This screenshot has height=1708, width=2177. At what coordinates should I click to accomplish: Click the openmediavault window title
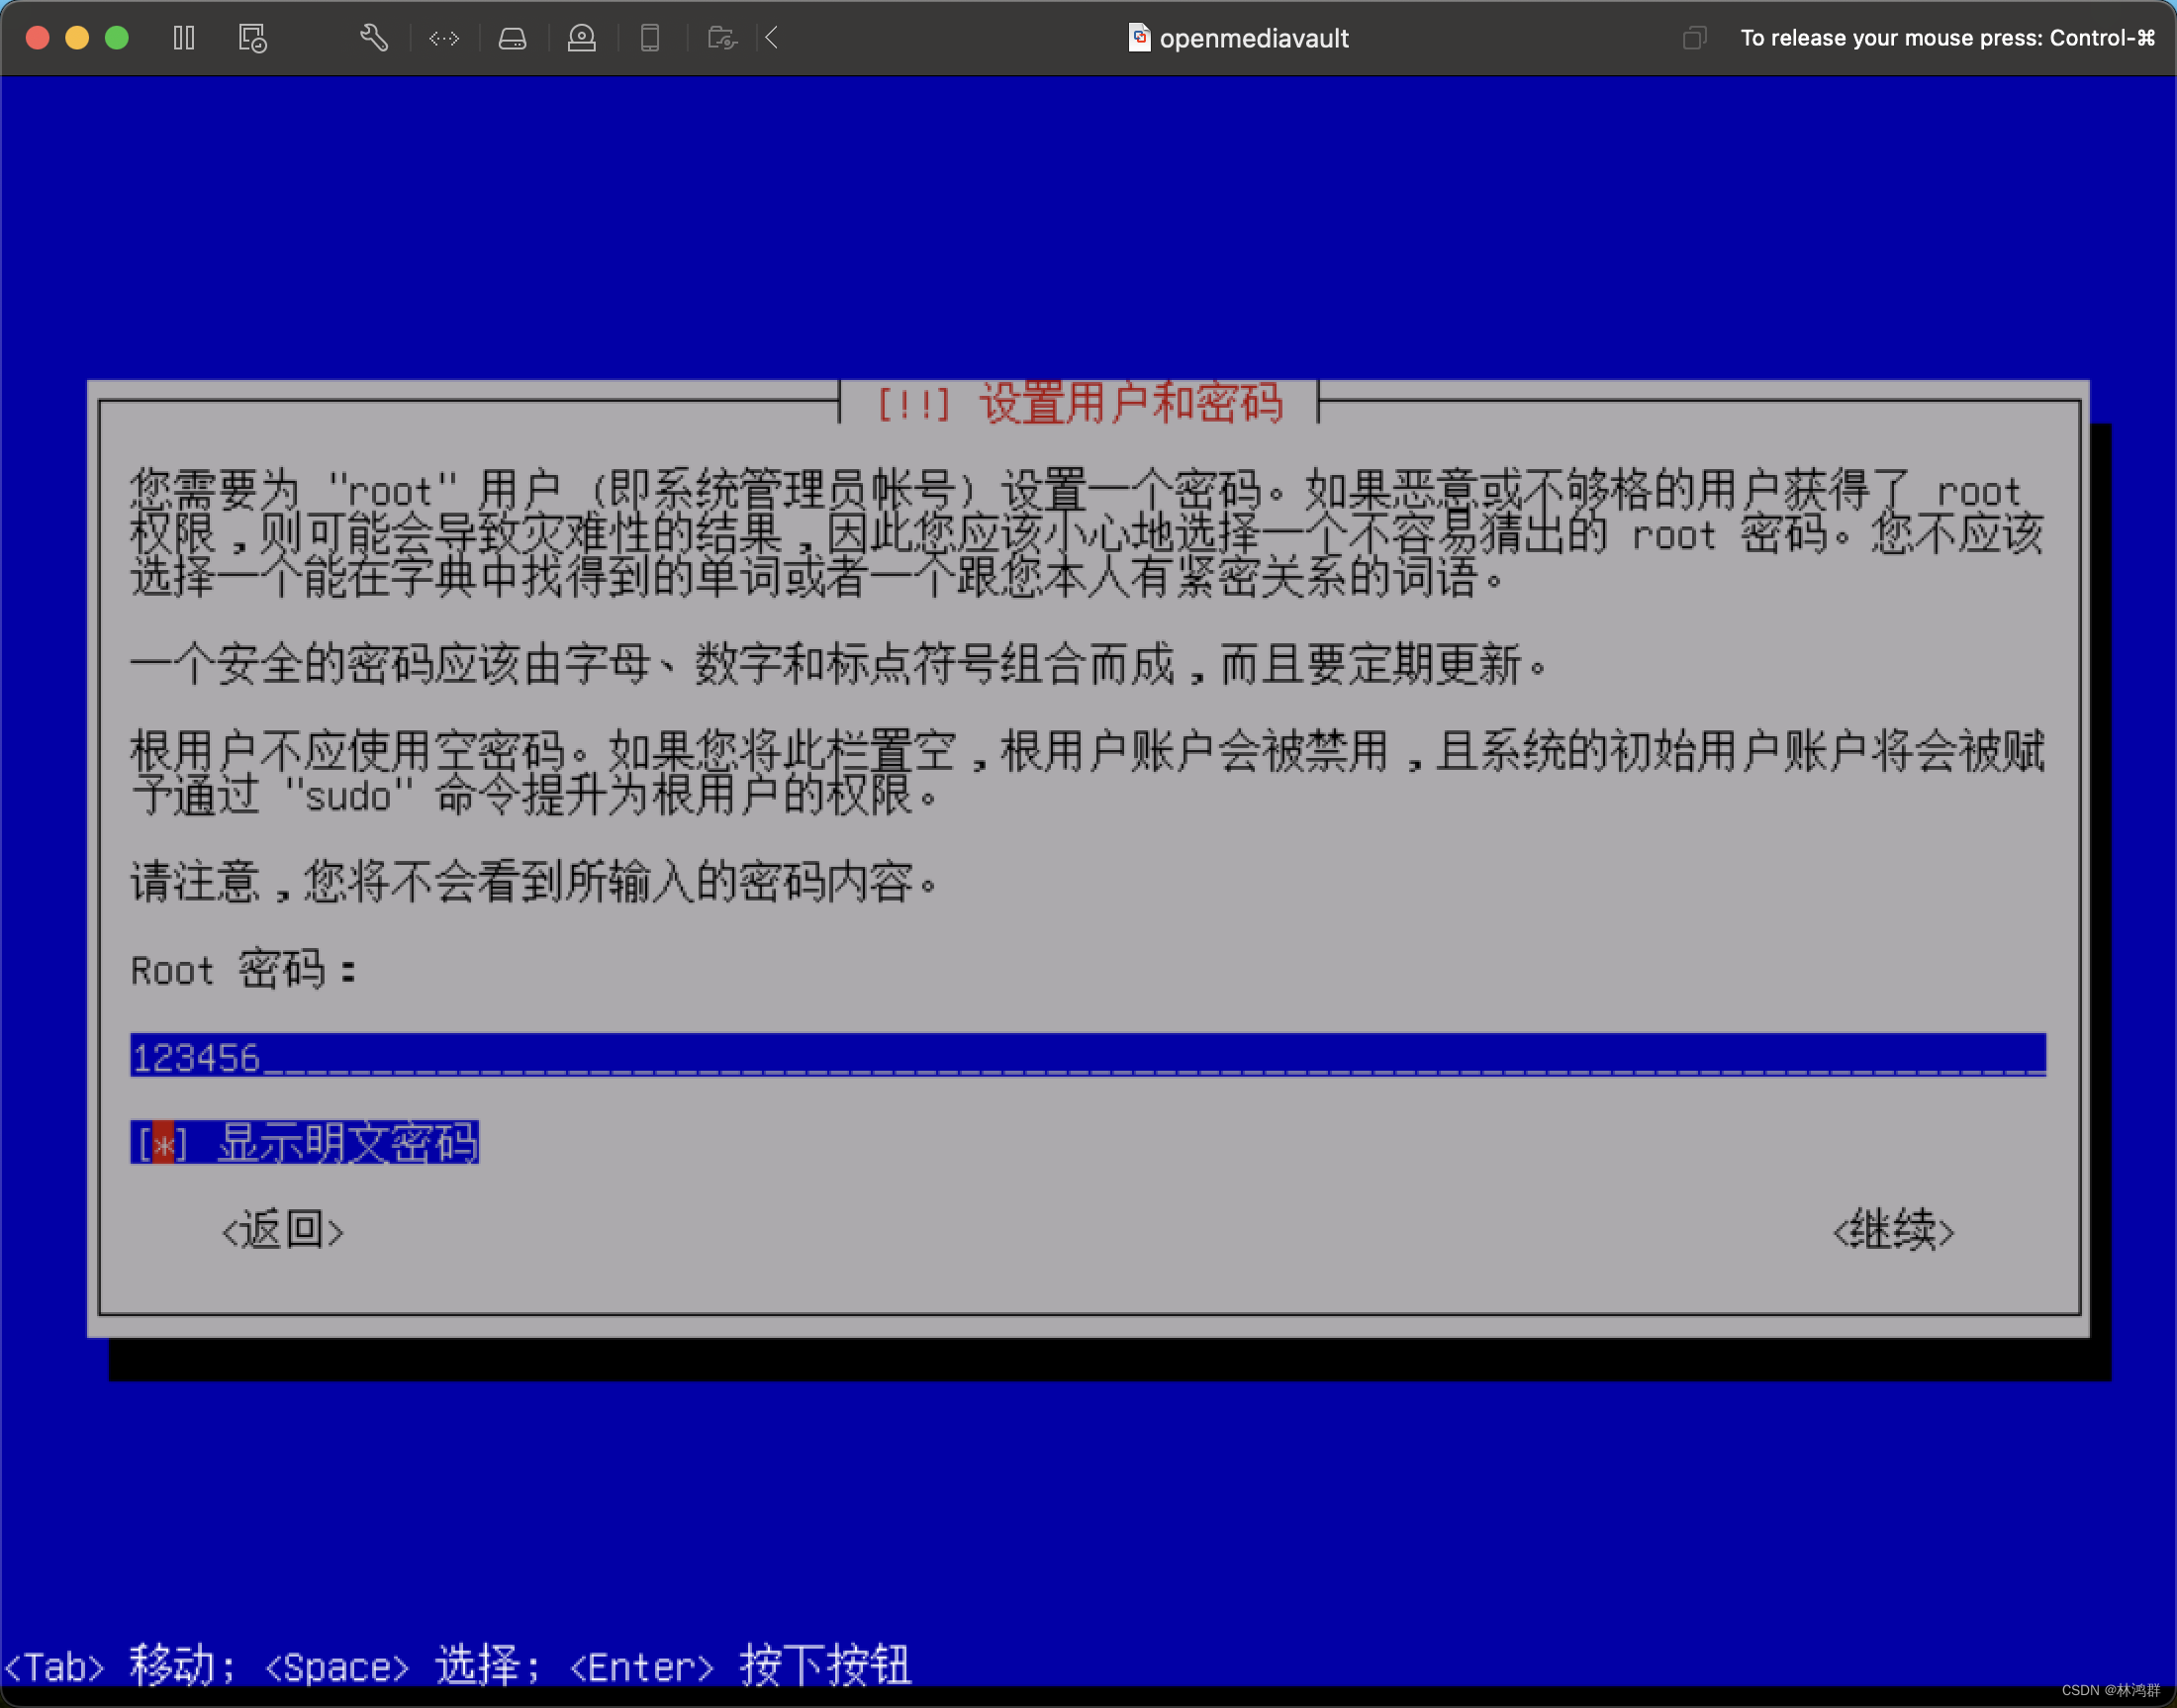pyautogui.click(x=1253, y=38)
